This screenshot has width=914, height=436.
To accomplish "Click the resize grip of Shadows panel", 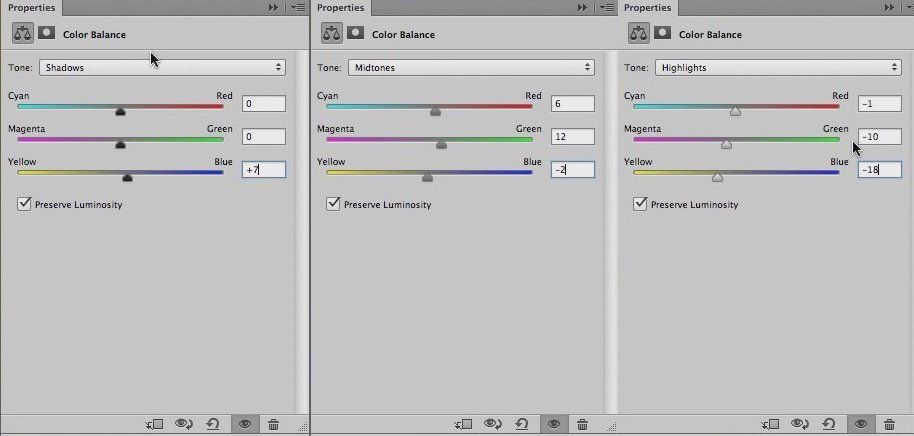I will point(302,426).
